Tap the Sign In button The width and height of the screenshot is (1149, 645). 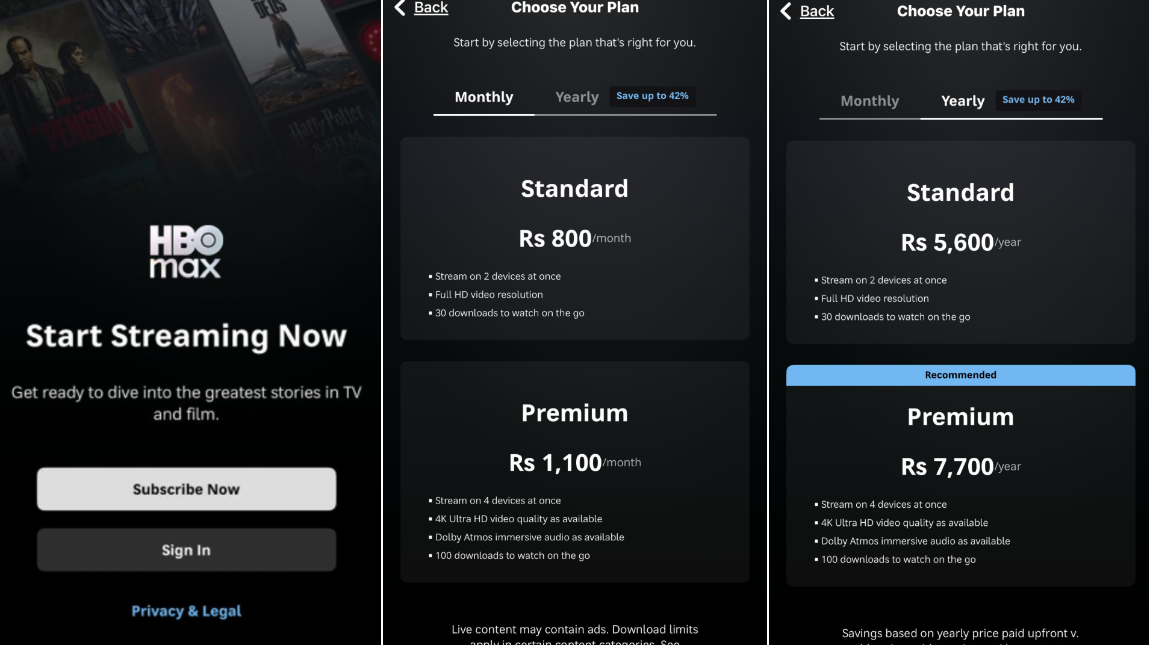pyautogui.click(x=186, y=550)
